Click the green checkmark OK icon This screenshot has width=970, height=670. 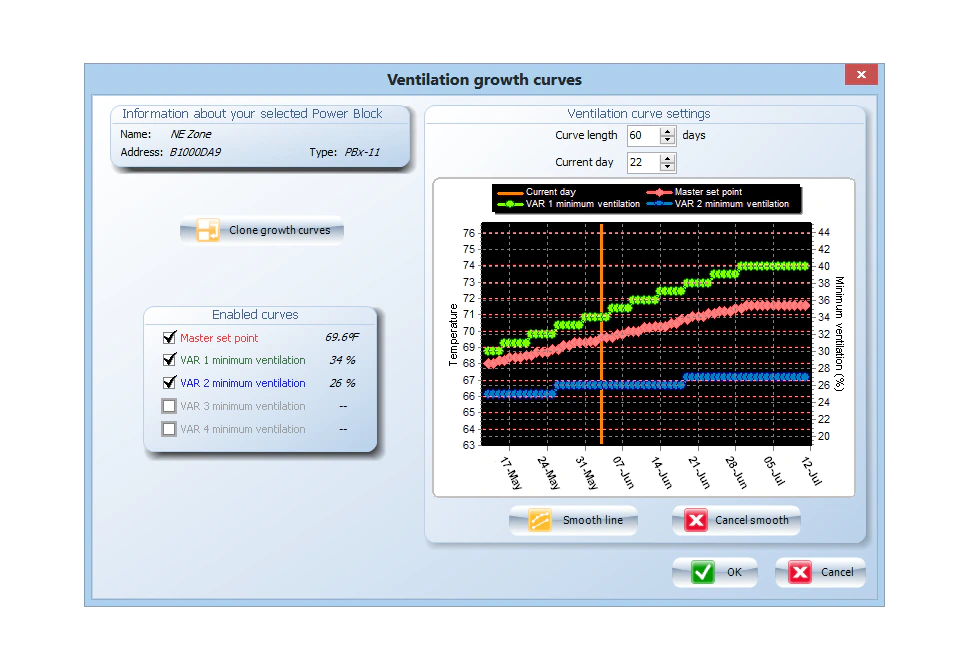click(703, 572)
